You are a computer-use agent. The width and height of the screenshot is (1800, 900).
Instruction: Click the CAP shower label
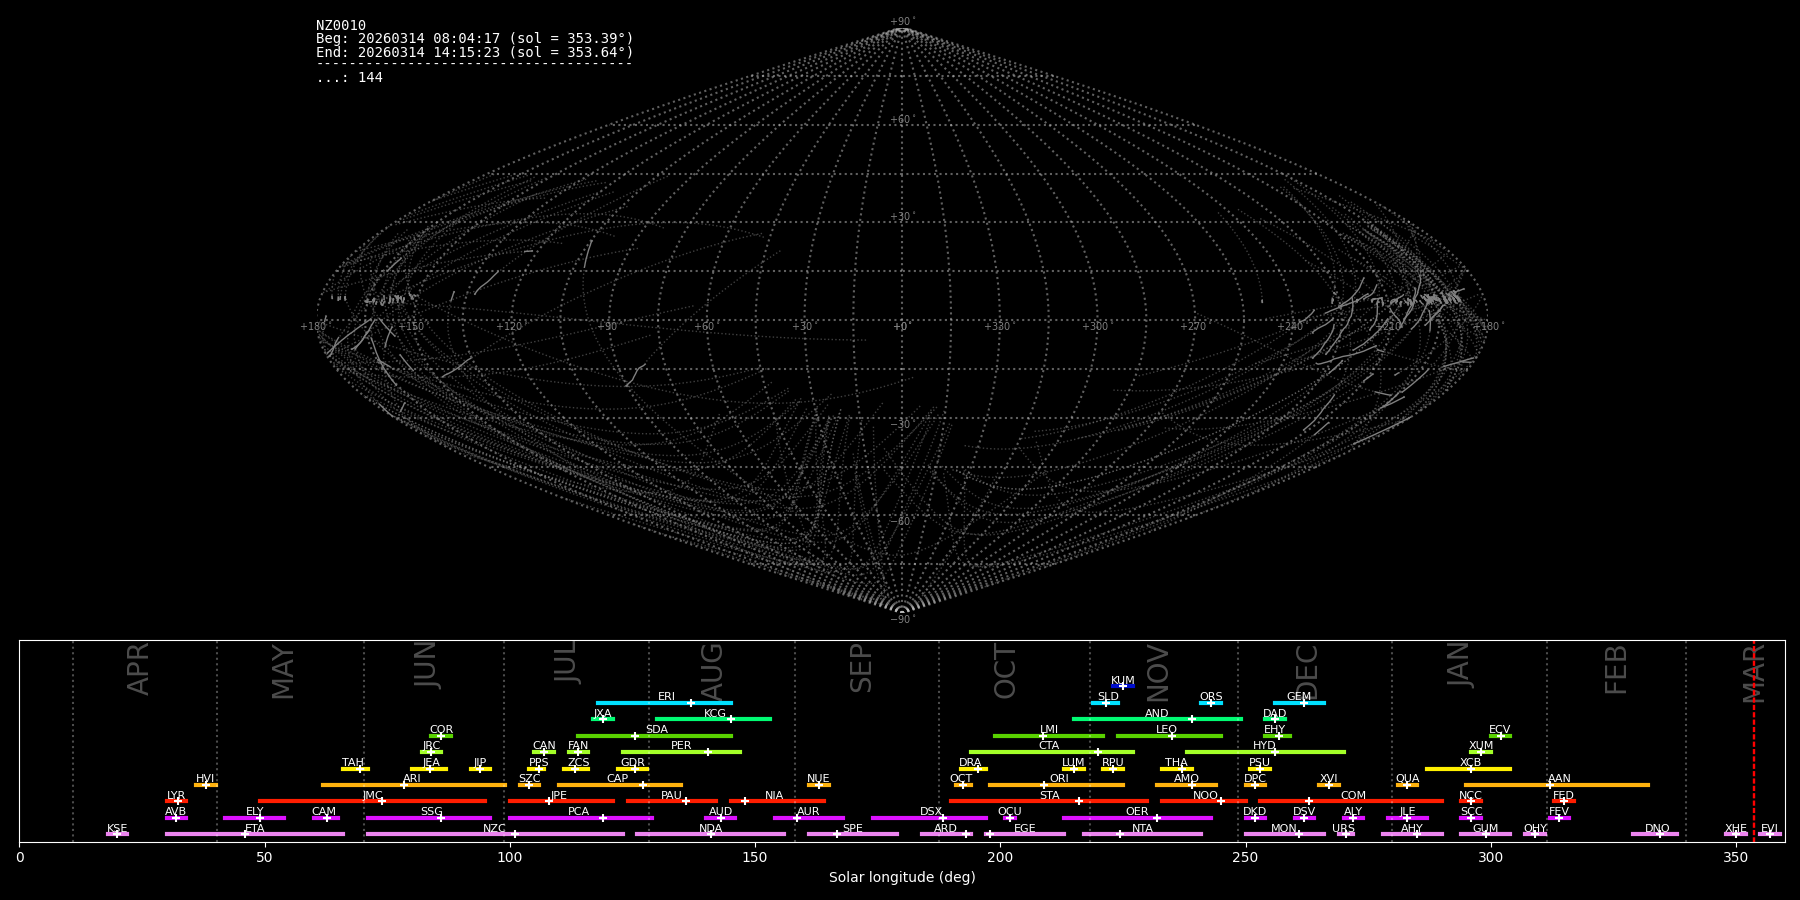click(617, 779)
